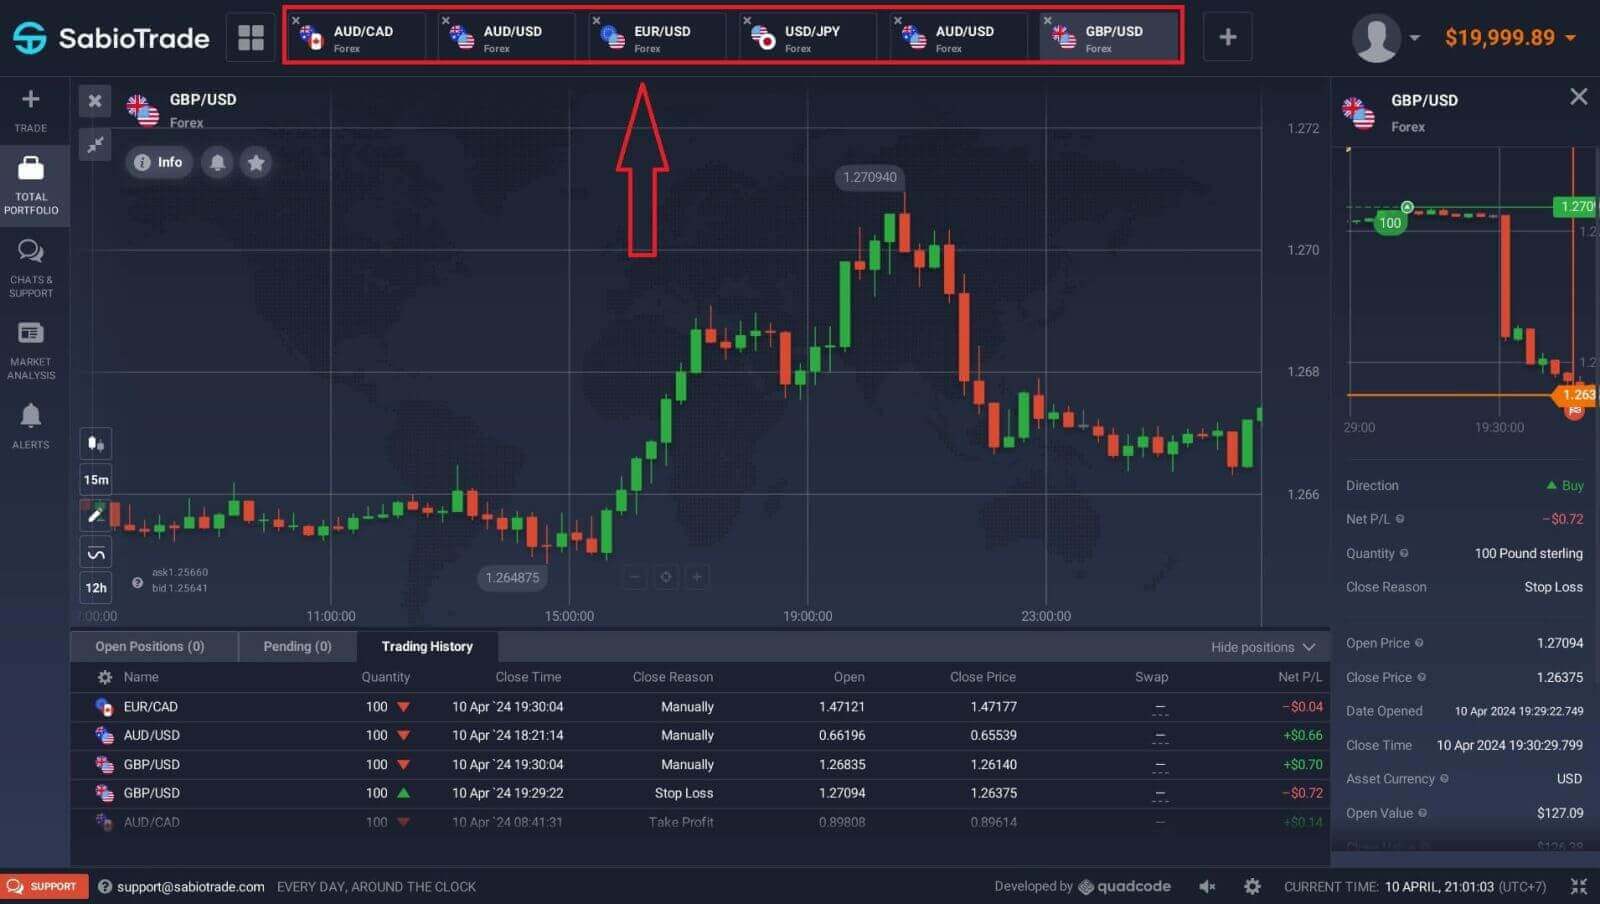Open the indicators tool on the chart
This screenshot has width=1600, height=904.
[x=95, y=551]
